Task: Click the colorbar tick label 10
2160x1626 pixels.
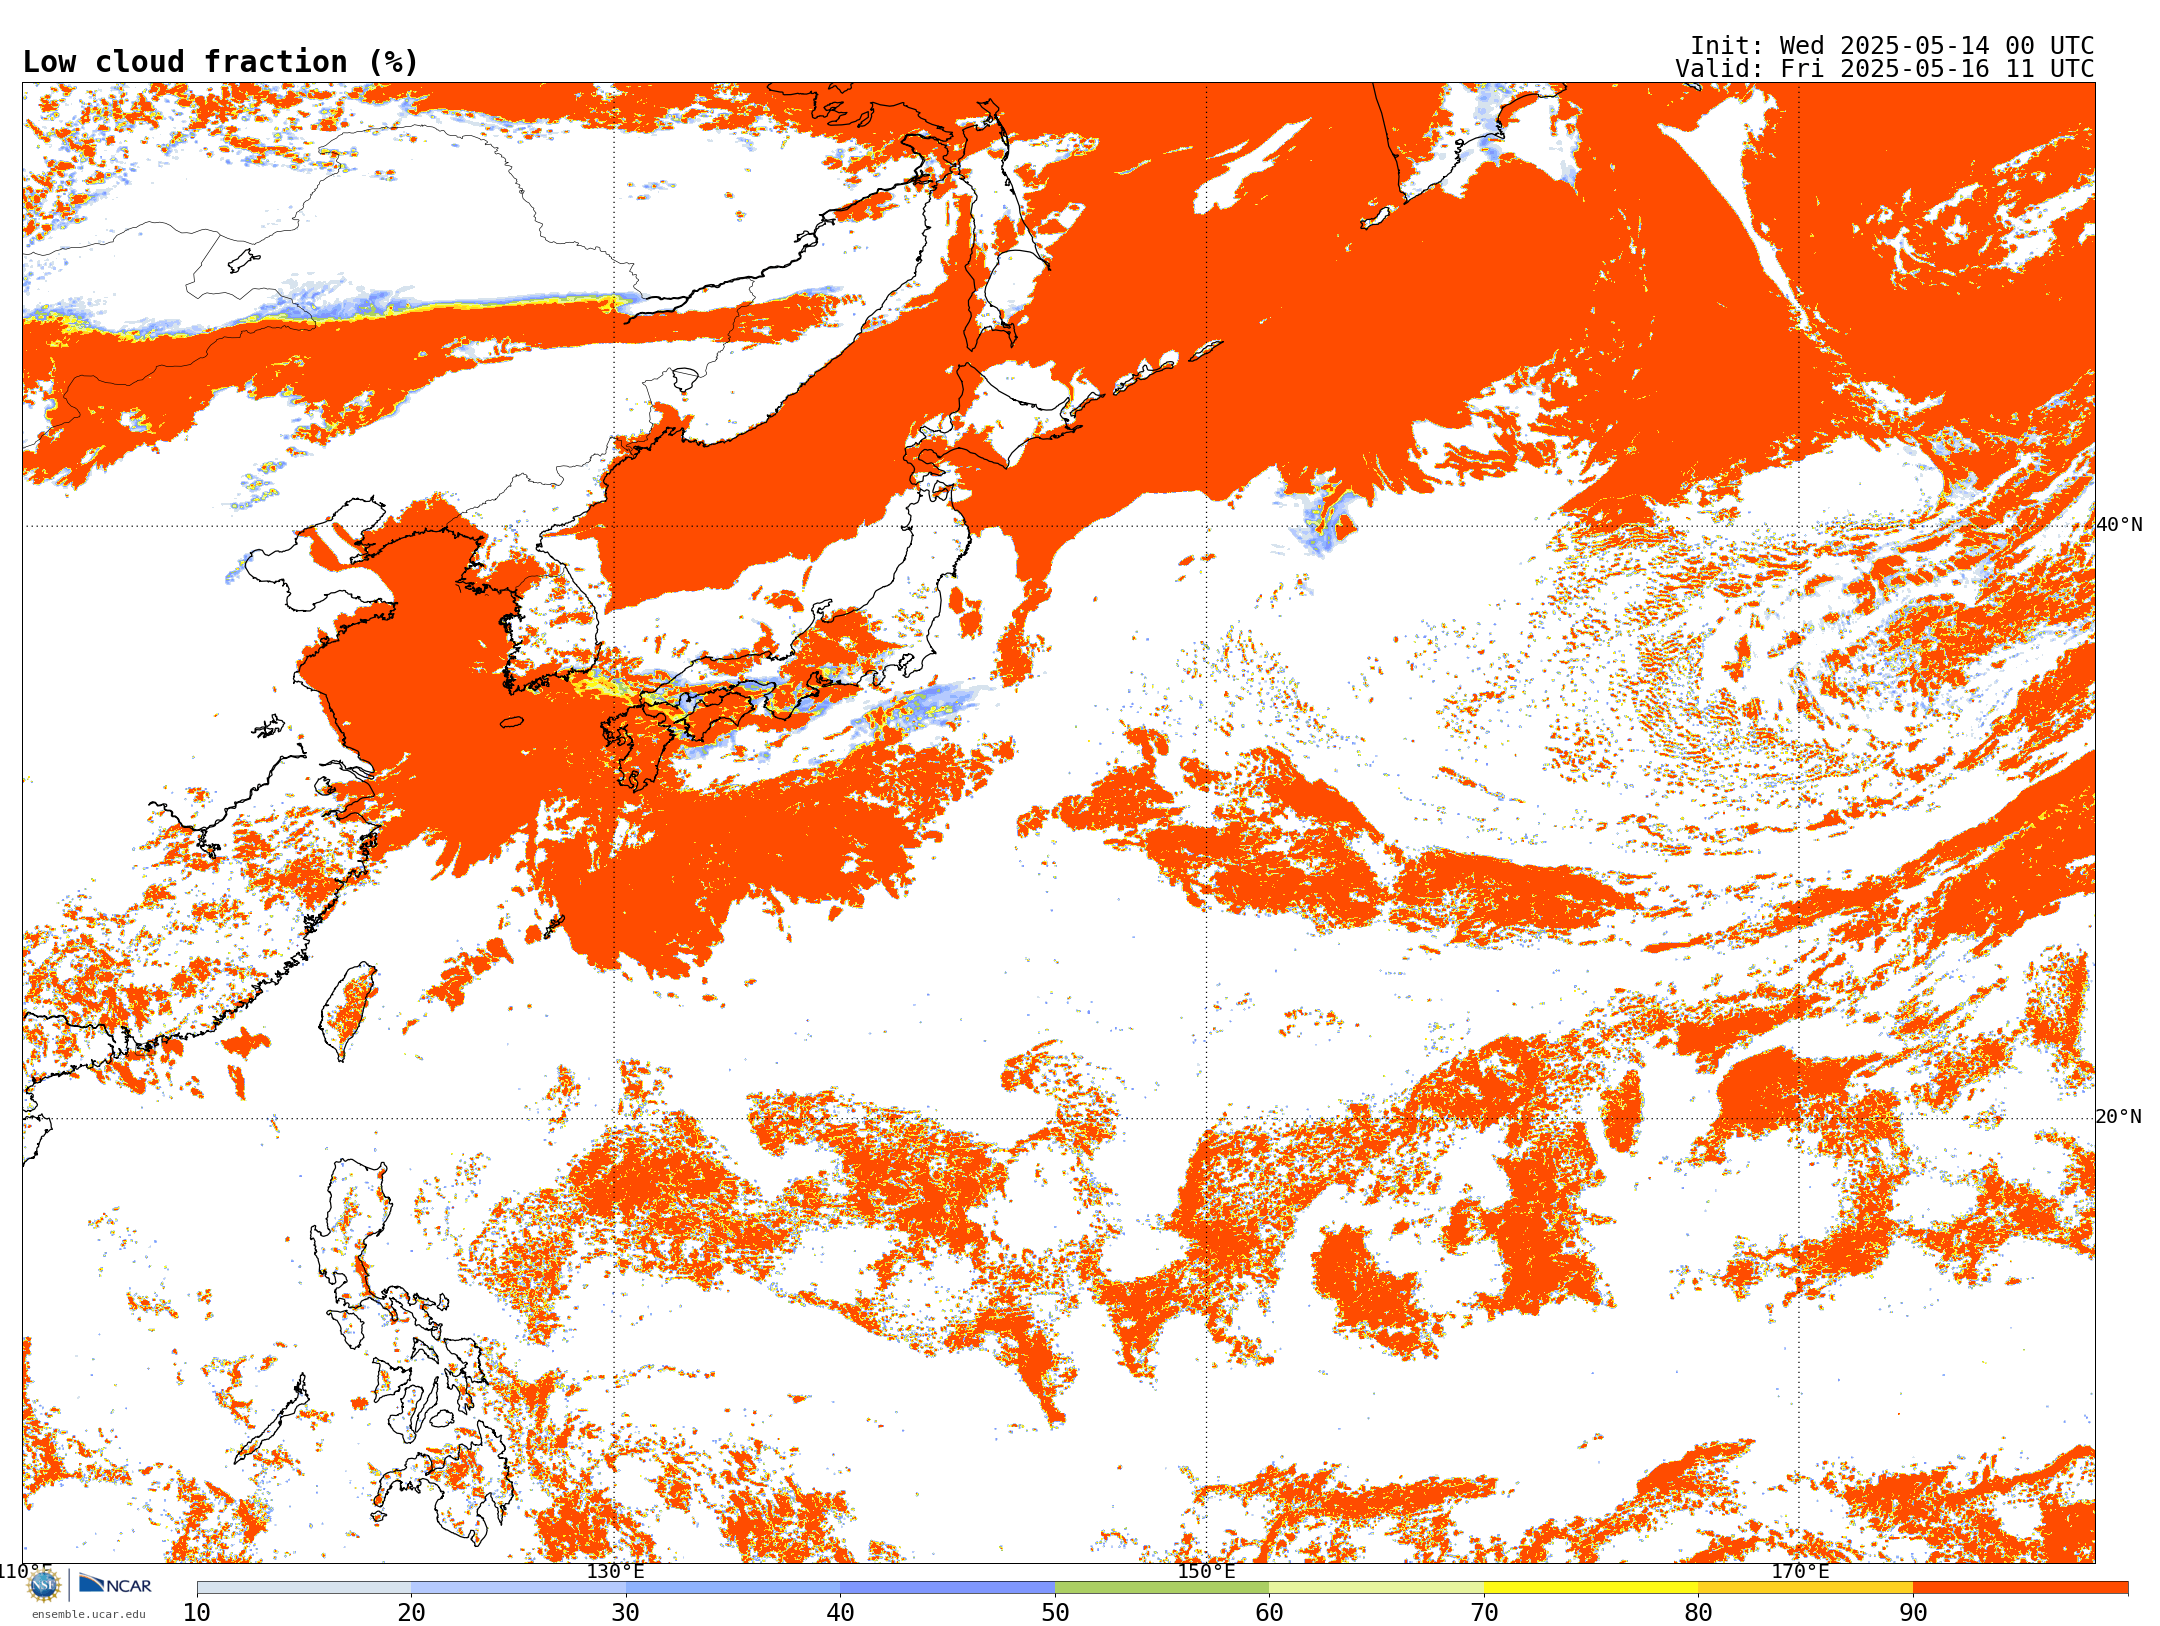Action: [x=197, y=1613]
